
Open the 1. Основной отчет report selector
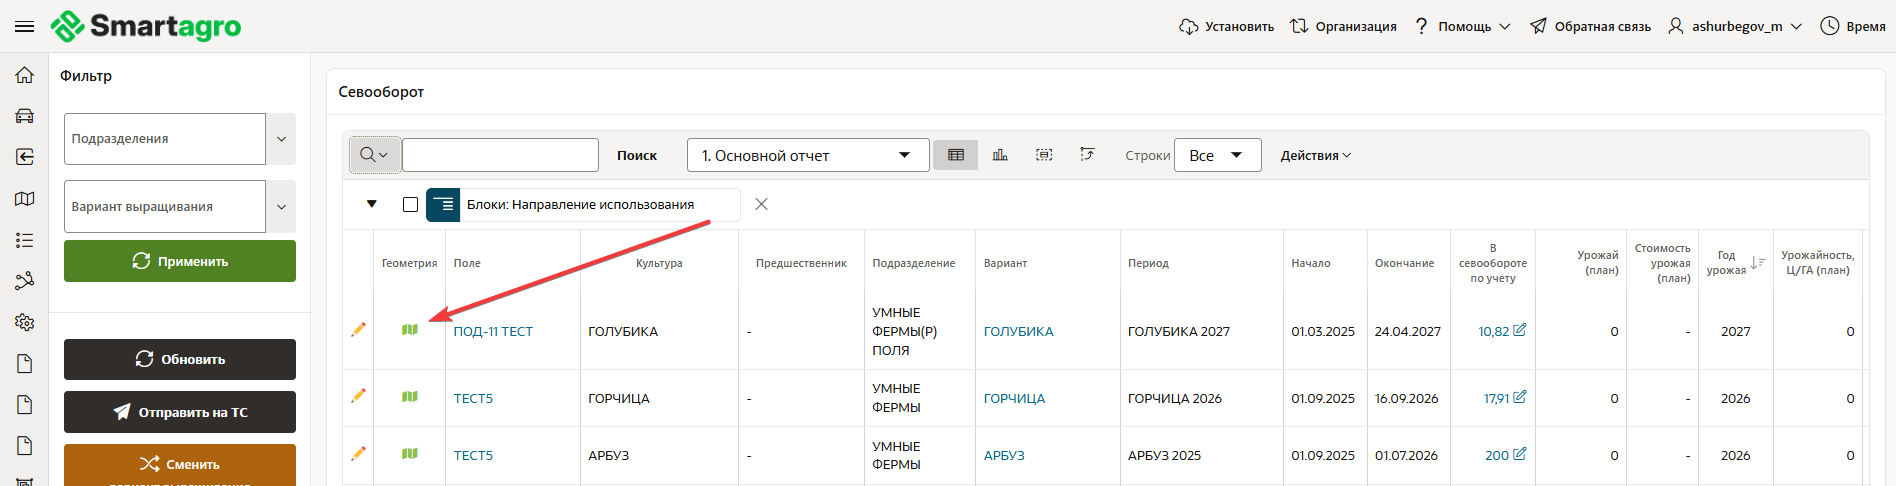tap(807, 155)
